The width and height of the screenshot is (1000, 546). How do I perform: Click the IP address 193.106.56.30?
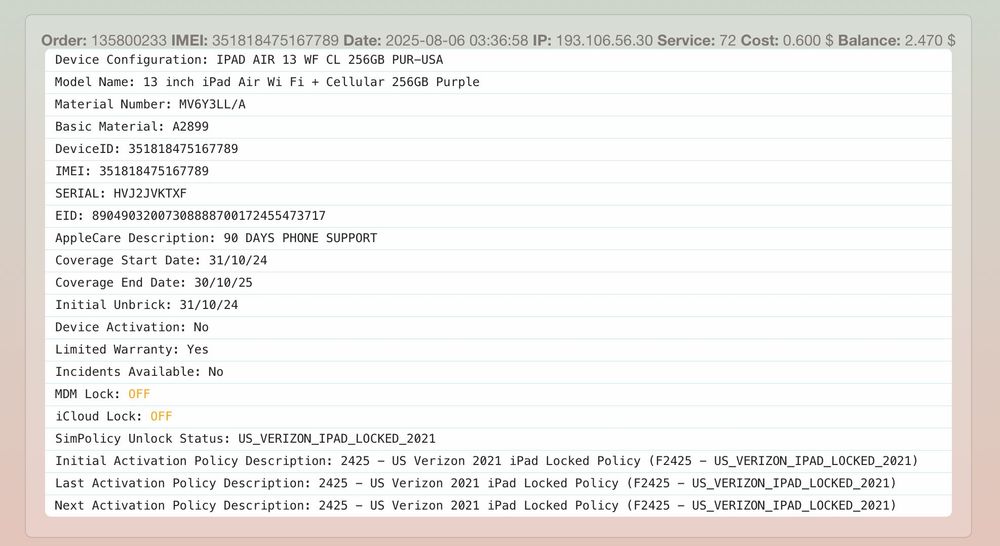[x=604, y=40]
